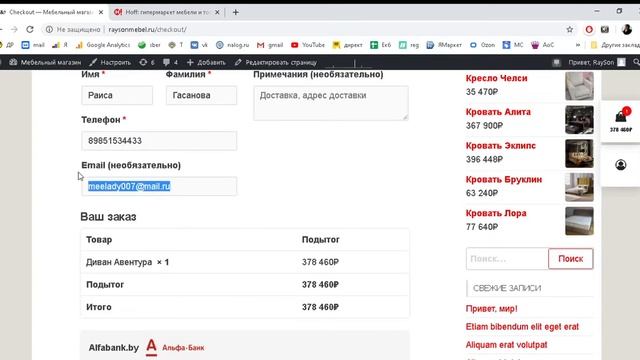The image size is (640, 360).
Task: Open Кровать Бруклин product link
Action: pos(504,180)
